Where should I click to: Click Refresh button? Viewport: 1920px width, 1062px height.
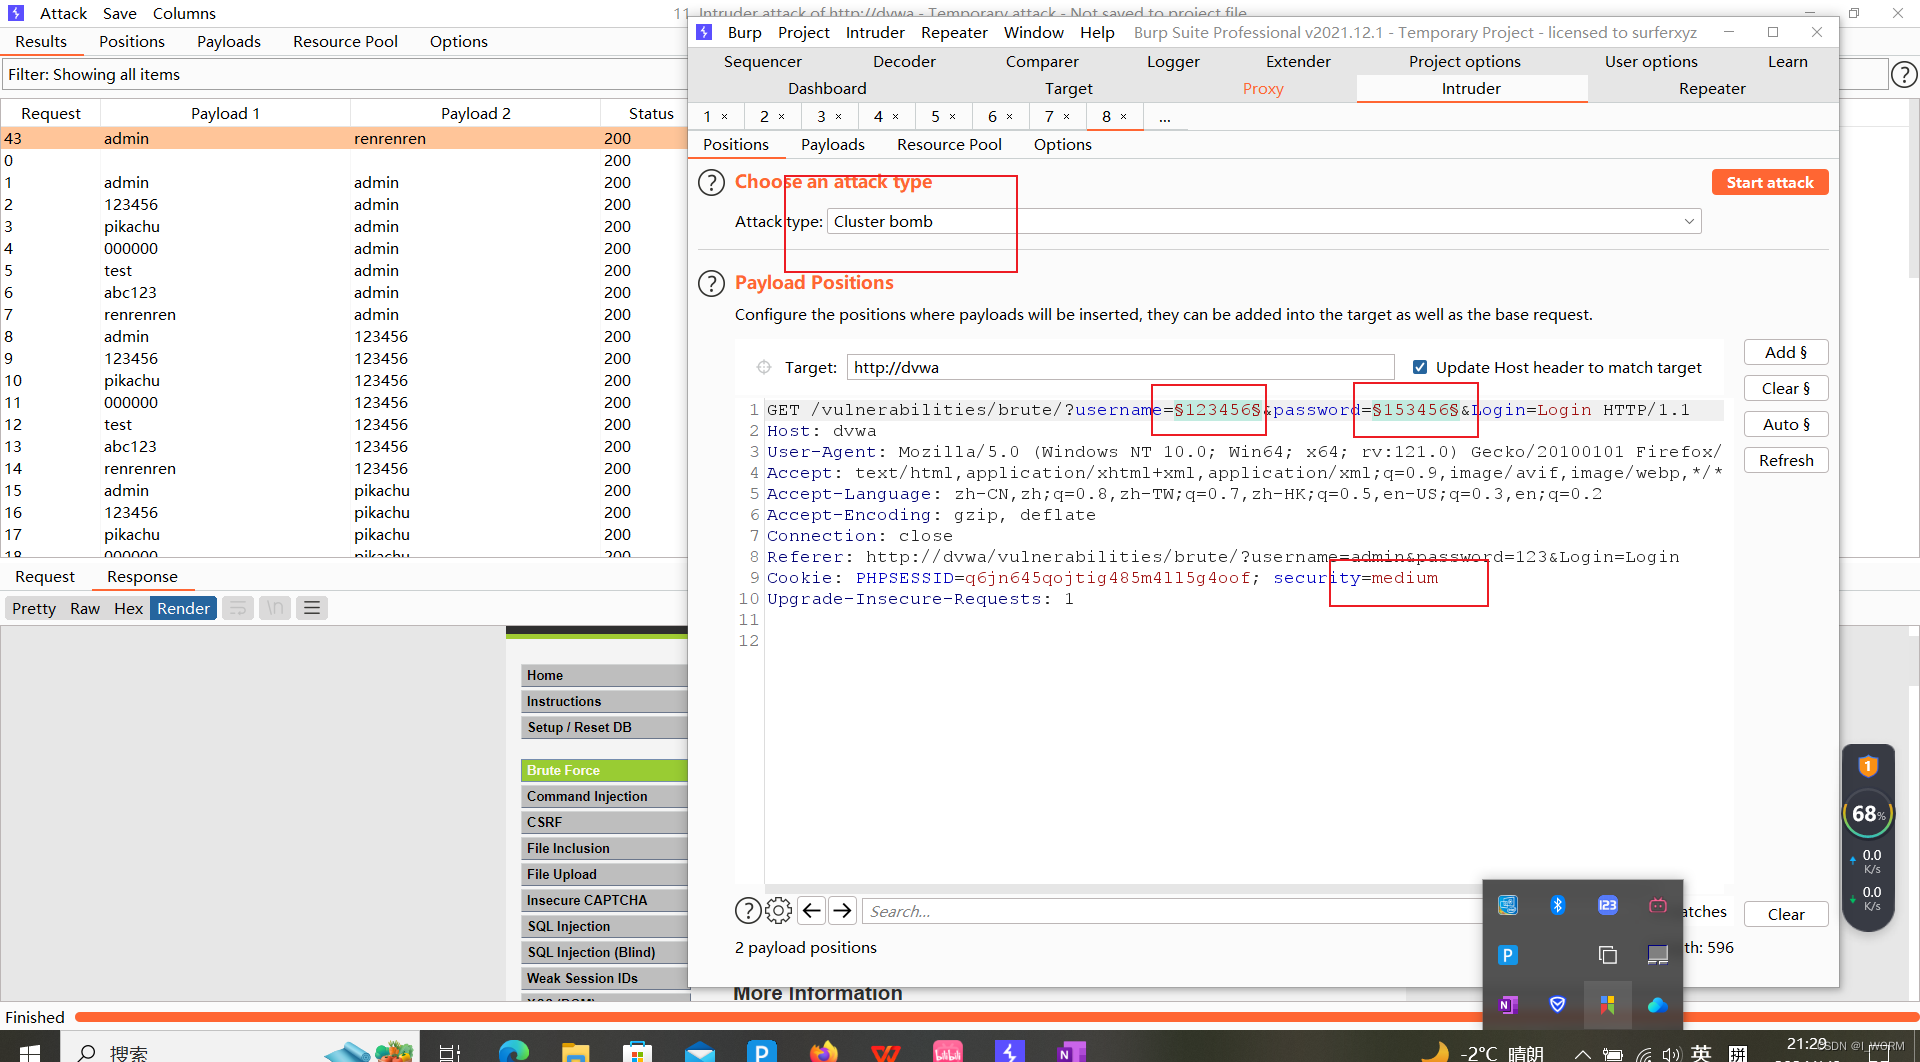tap(1786, 460)
